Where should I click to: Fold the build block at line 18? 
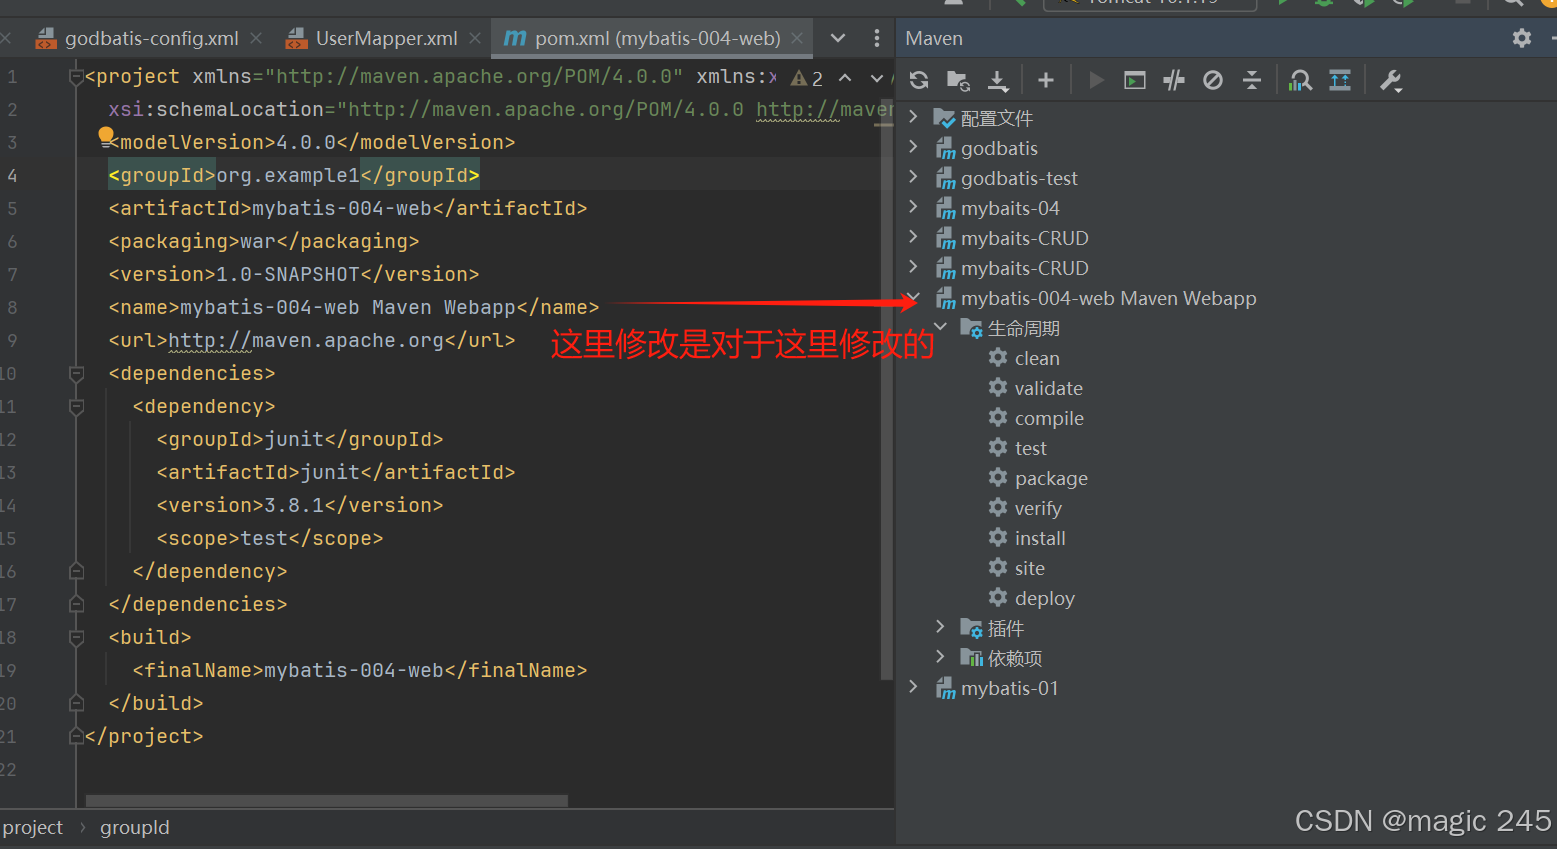pos(76,637)
